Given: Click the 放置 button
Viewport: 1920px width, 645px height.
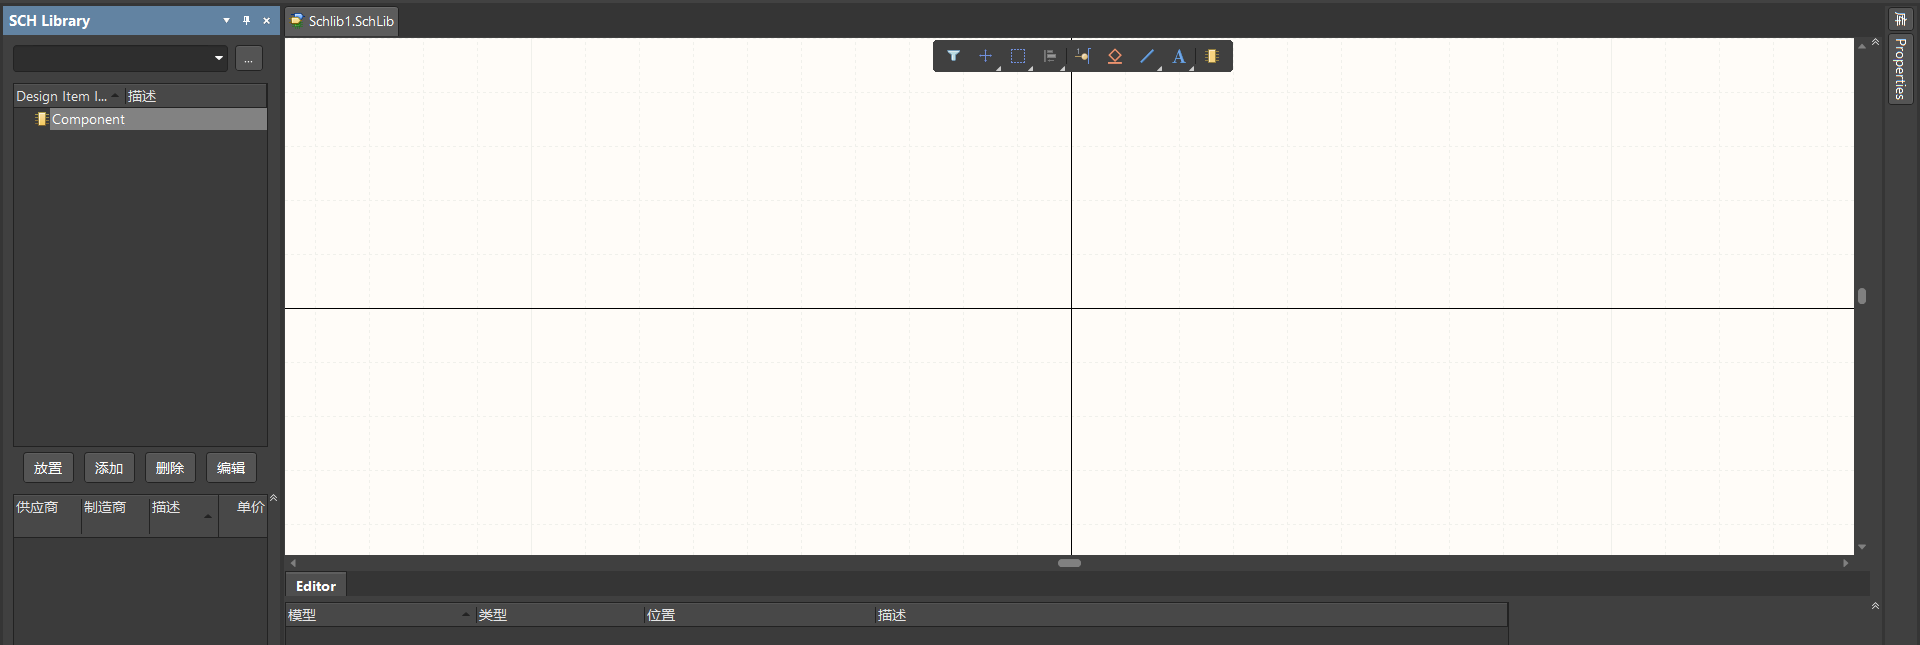Looking at the screenshot, I should 48,468.
